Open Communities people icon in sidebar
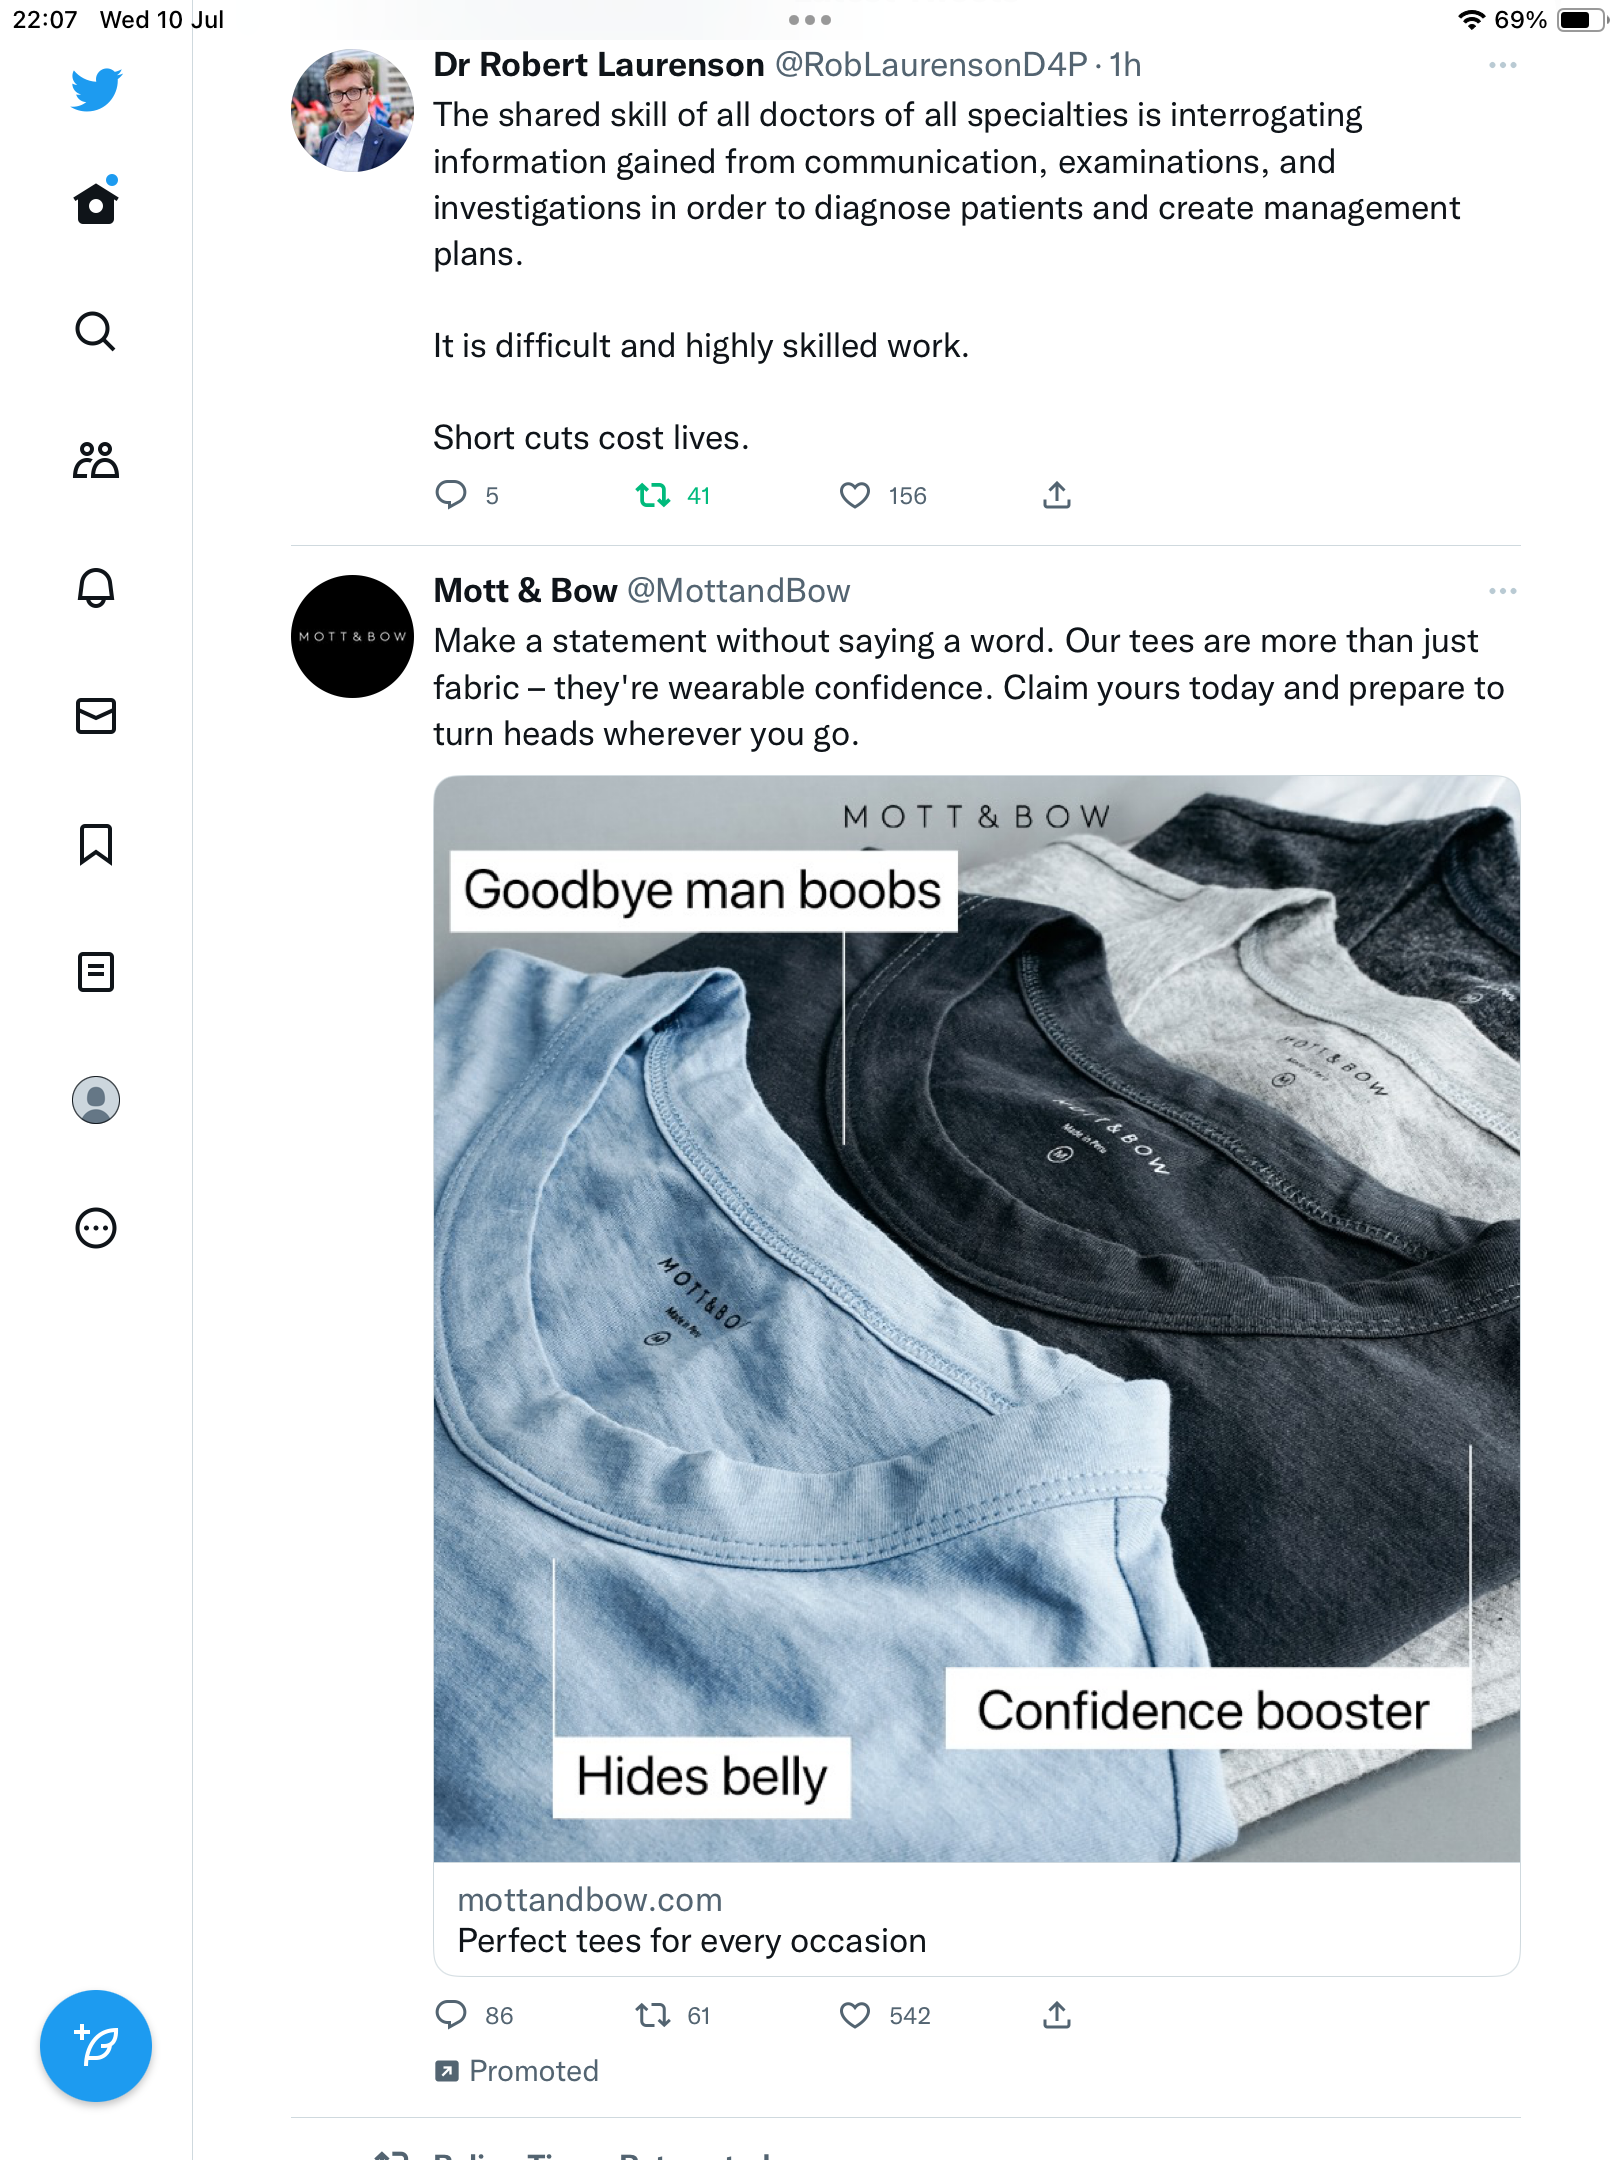This screenshot has width=1620, height=2160. 96,460
